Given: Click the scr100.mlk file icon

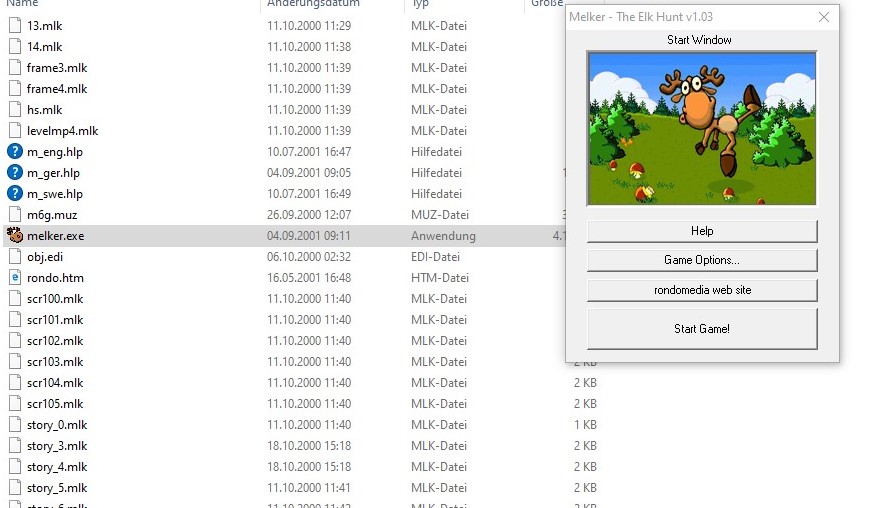Looking at the screenshot, I should pos(15,299).
